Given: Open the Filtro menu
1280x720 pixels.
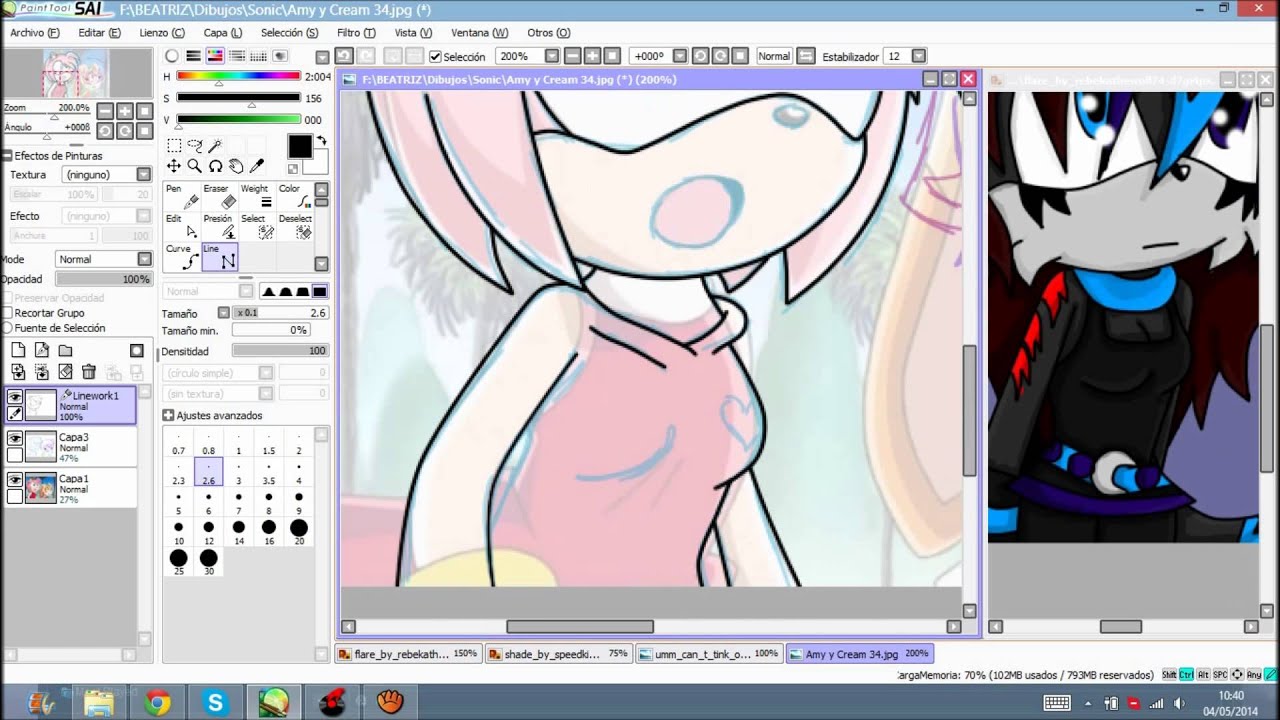Looking at the screenshot, I should pos(356,33).
